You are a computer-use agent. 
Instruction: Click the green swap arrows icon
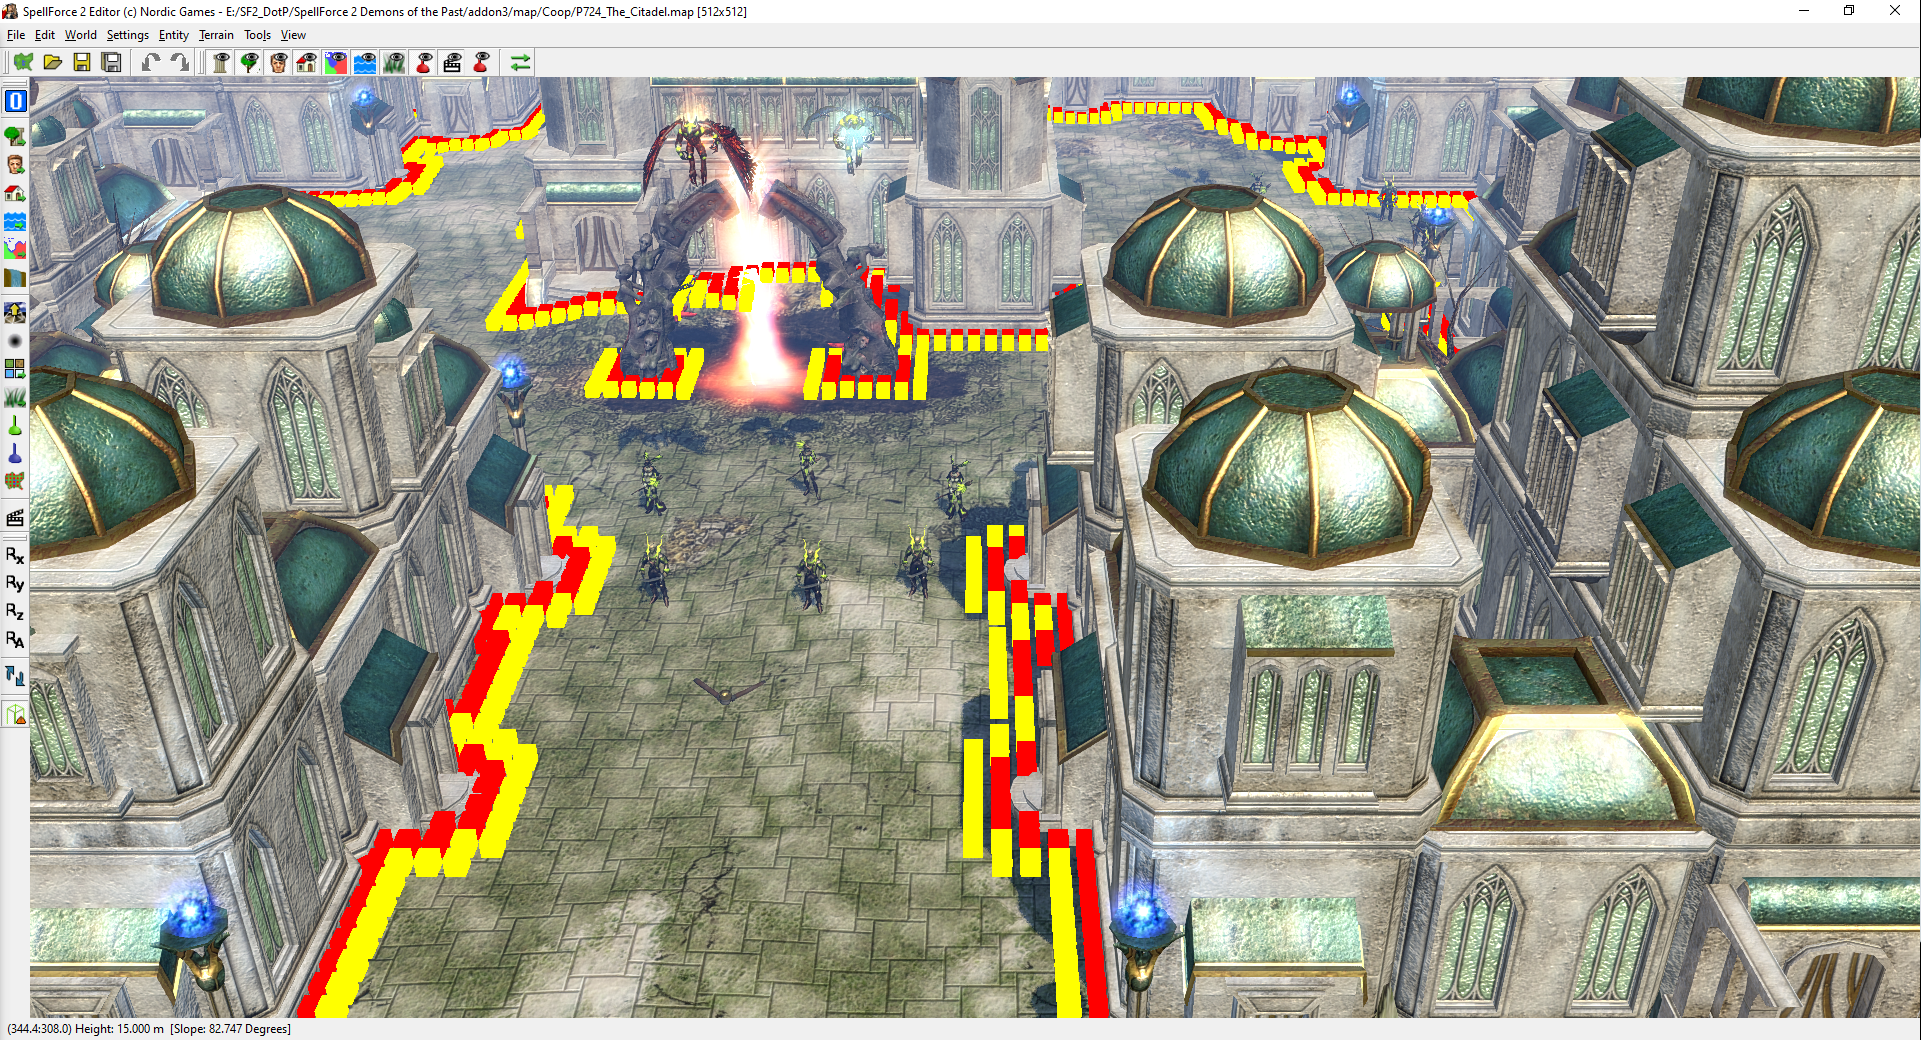[520, 63]
